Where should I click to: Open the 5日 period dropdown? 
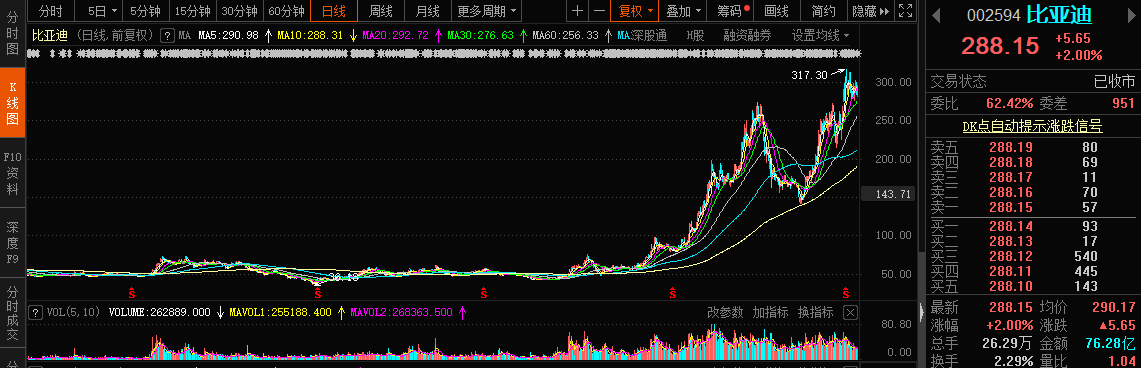coord(99,11)
